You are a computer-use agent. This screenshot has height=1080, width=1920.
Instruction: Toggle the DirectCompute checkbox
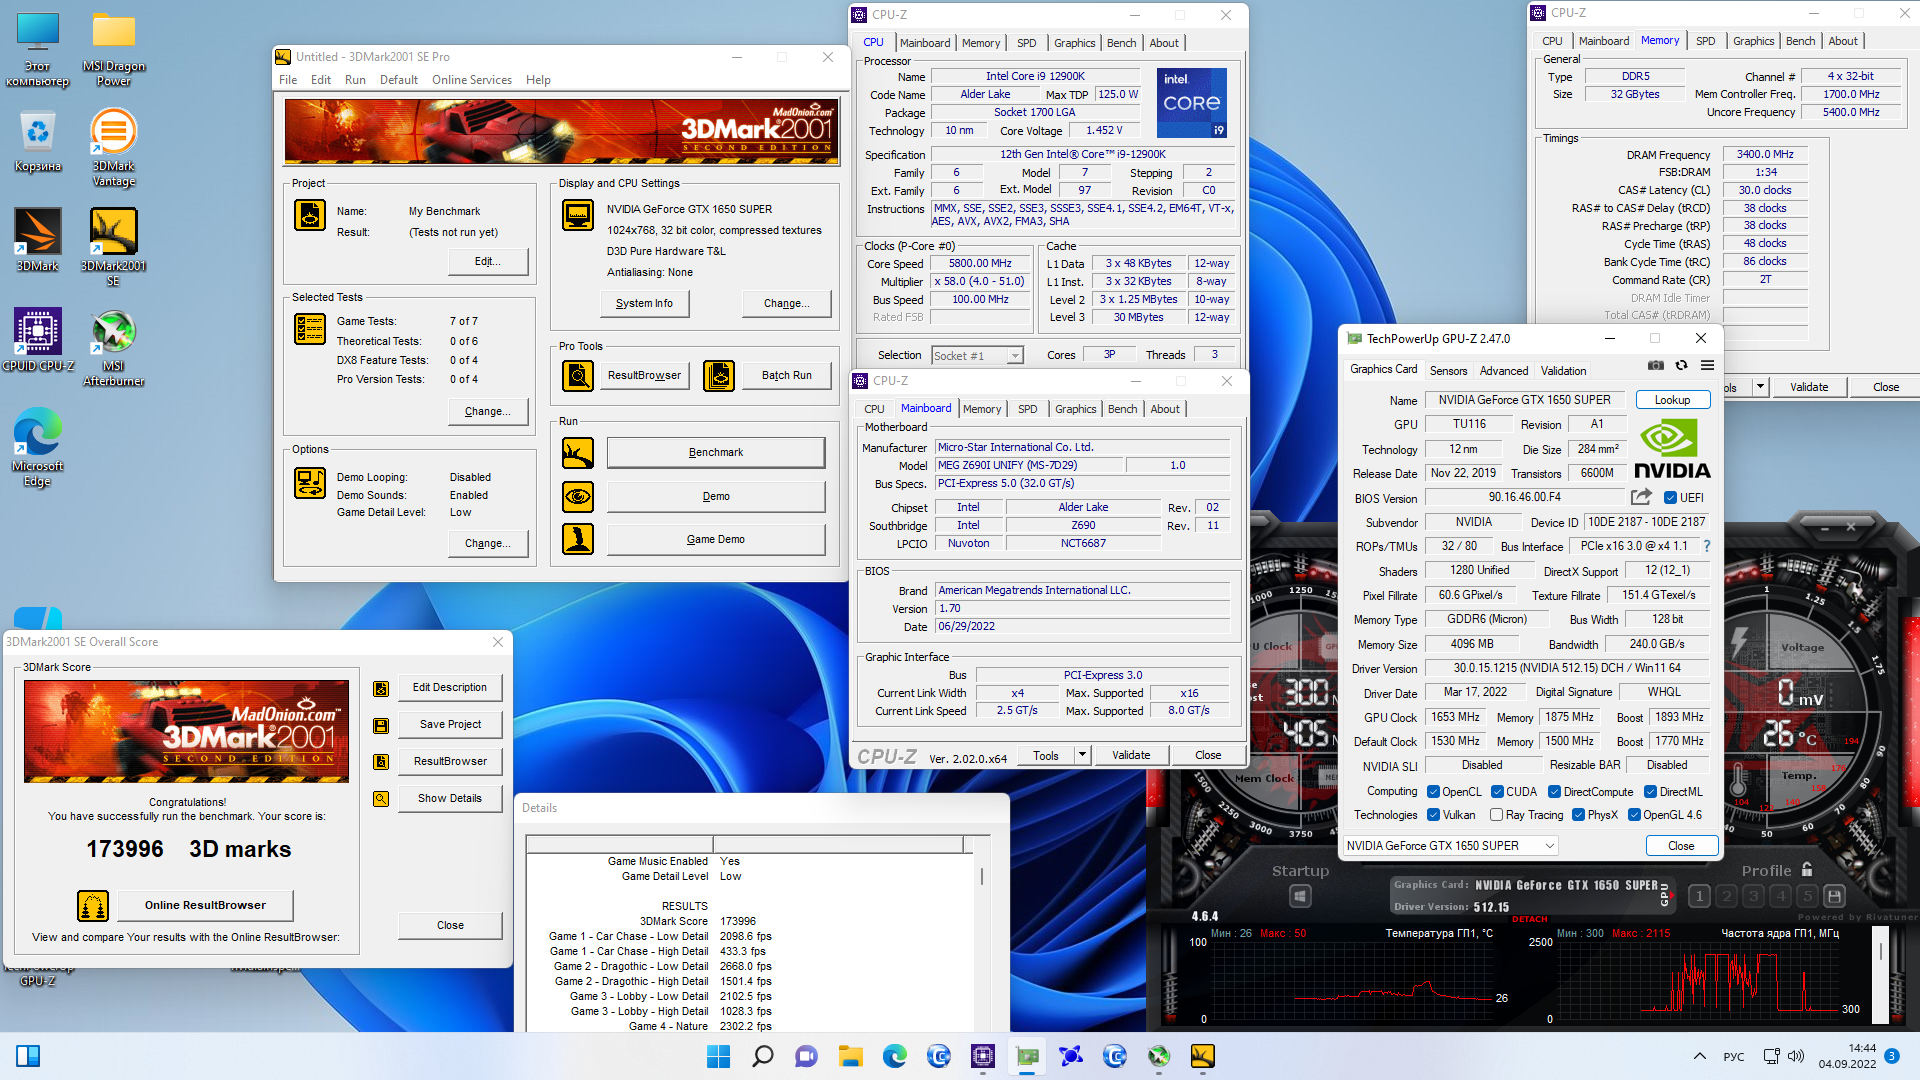coord(1554,792)
